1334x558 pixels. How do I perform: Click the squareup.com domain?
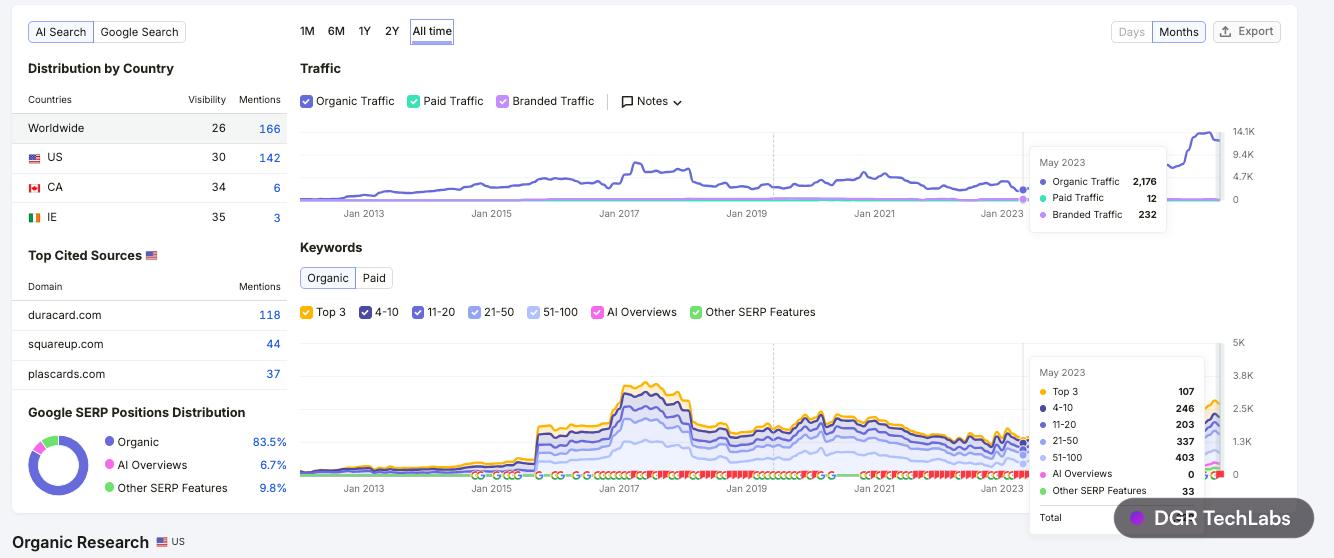click(65, 344)
